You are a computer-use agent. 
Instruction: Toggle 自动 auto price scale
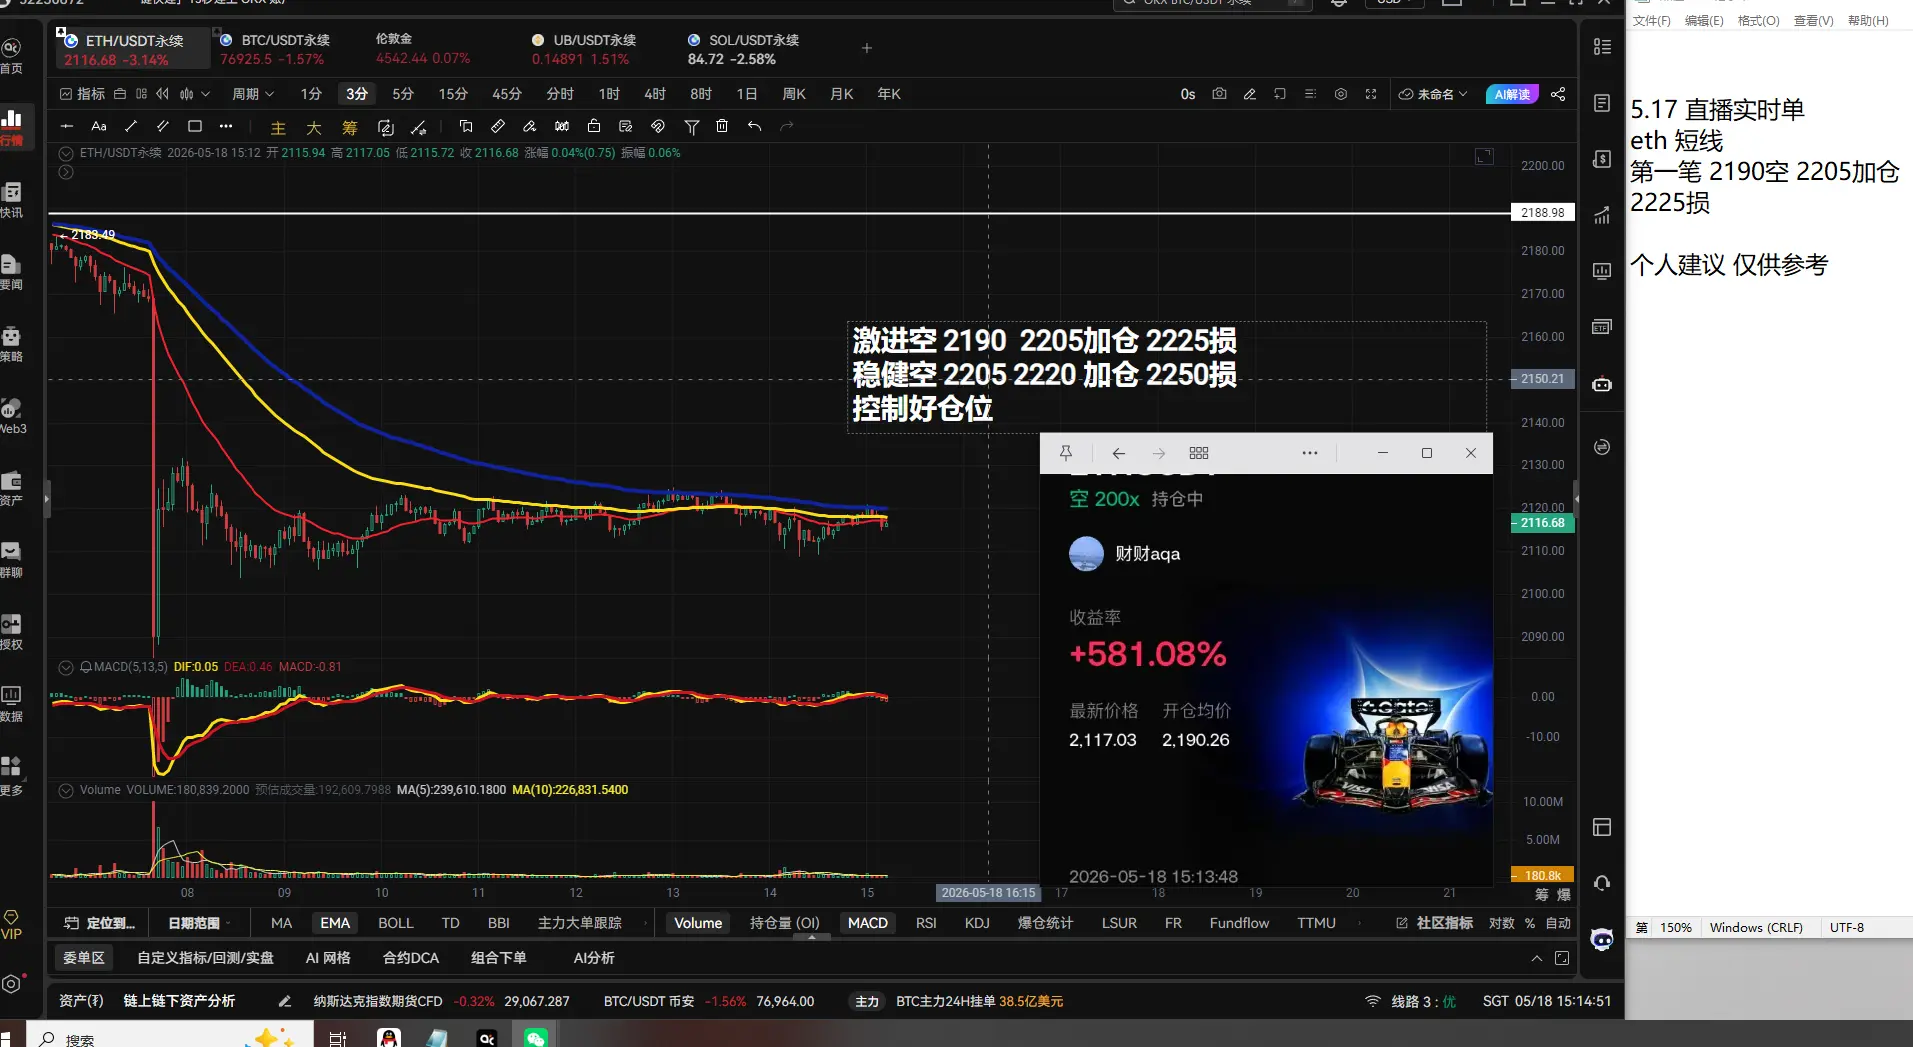click(1558, 923)
